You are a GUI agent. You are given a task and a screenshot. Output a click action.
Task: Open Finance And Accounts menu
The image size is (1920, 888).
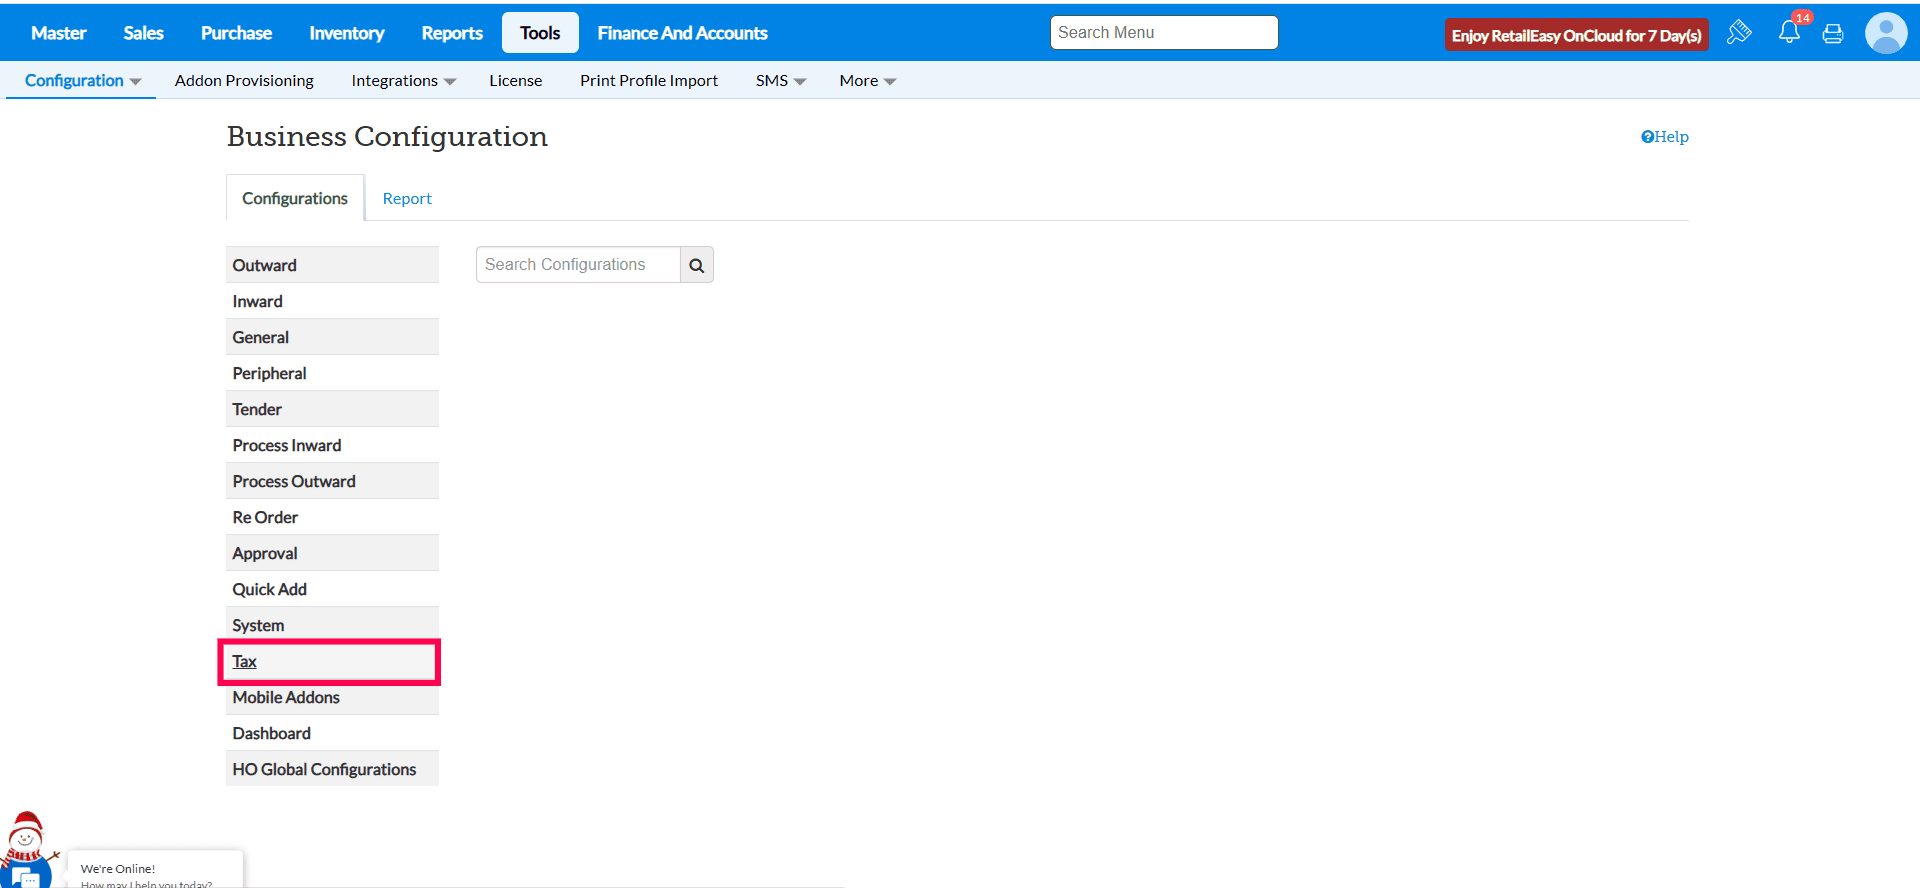682,33
